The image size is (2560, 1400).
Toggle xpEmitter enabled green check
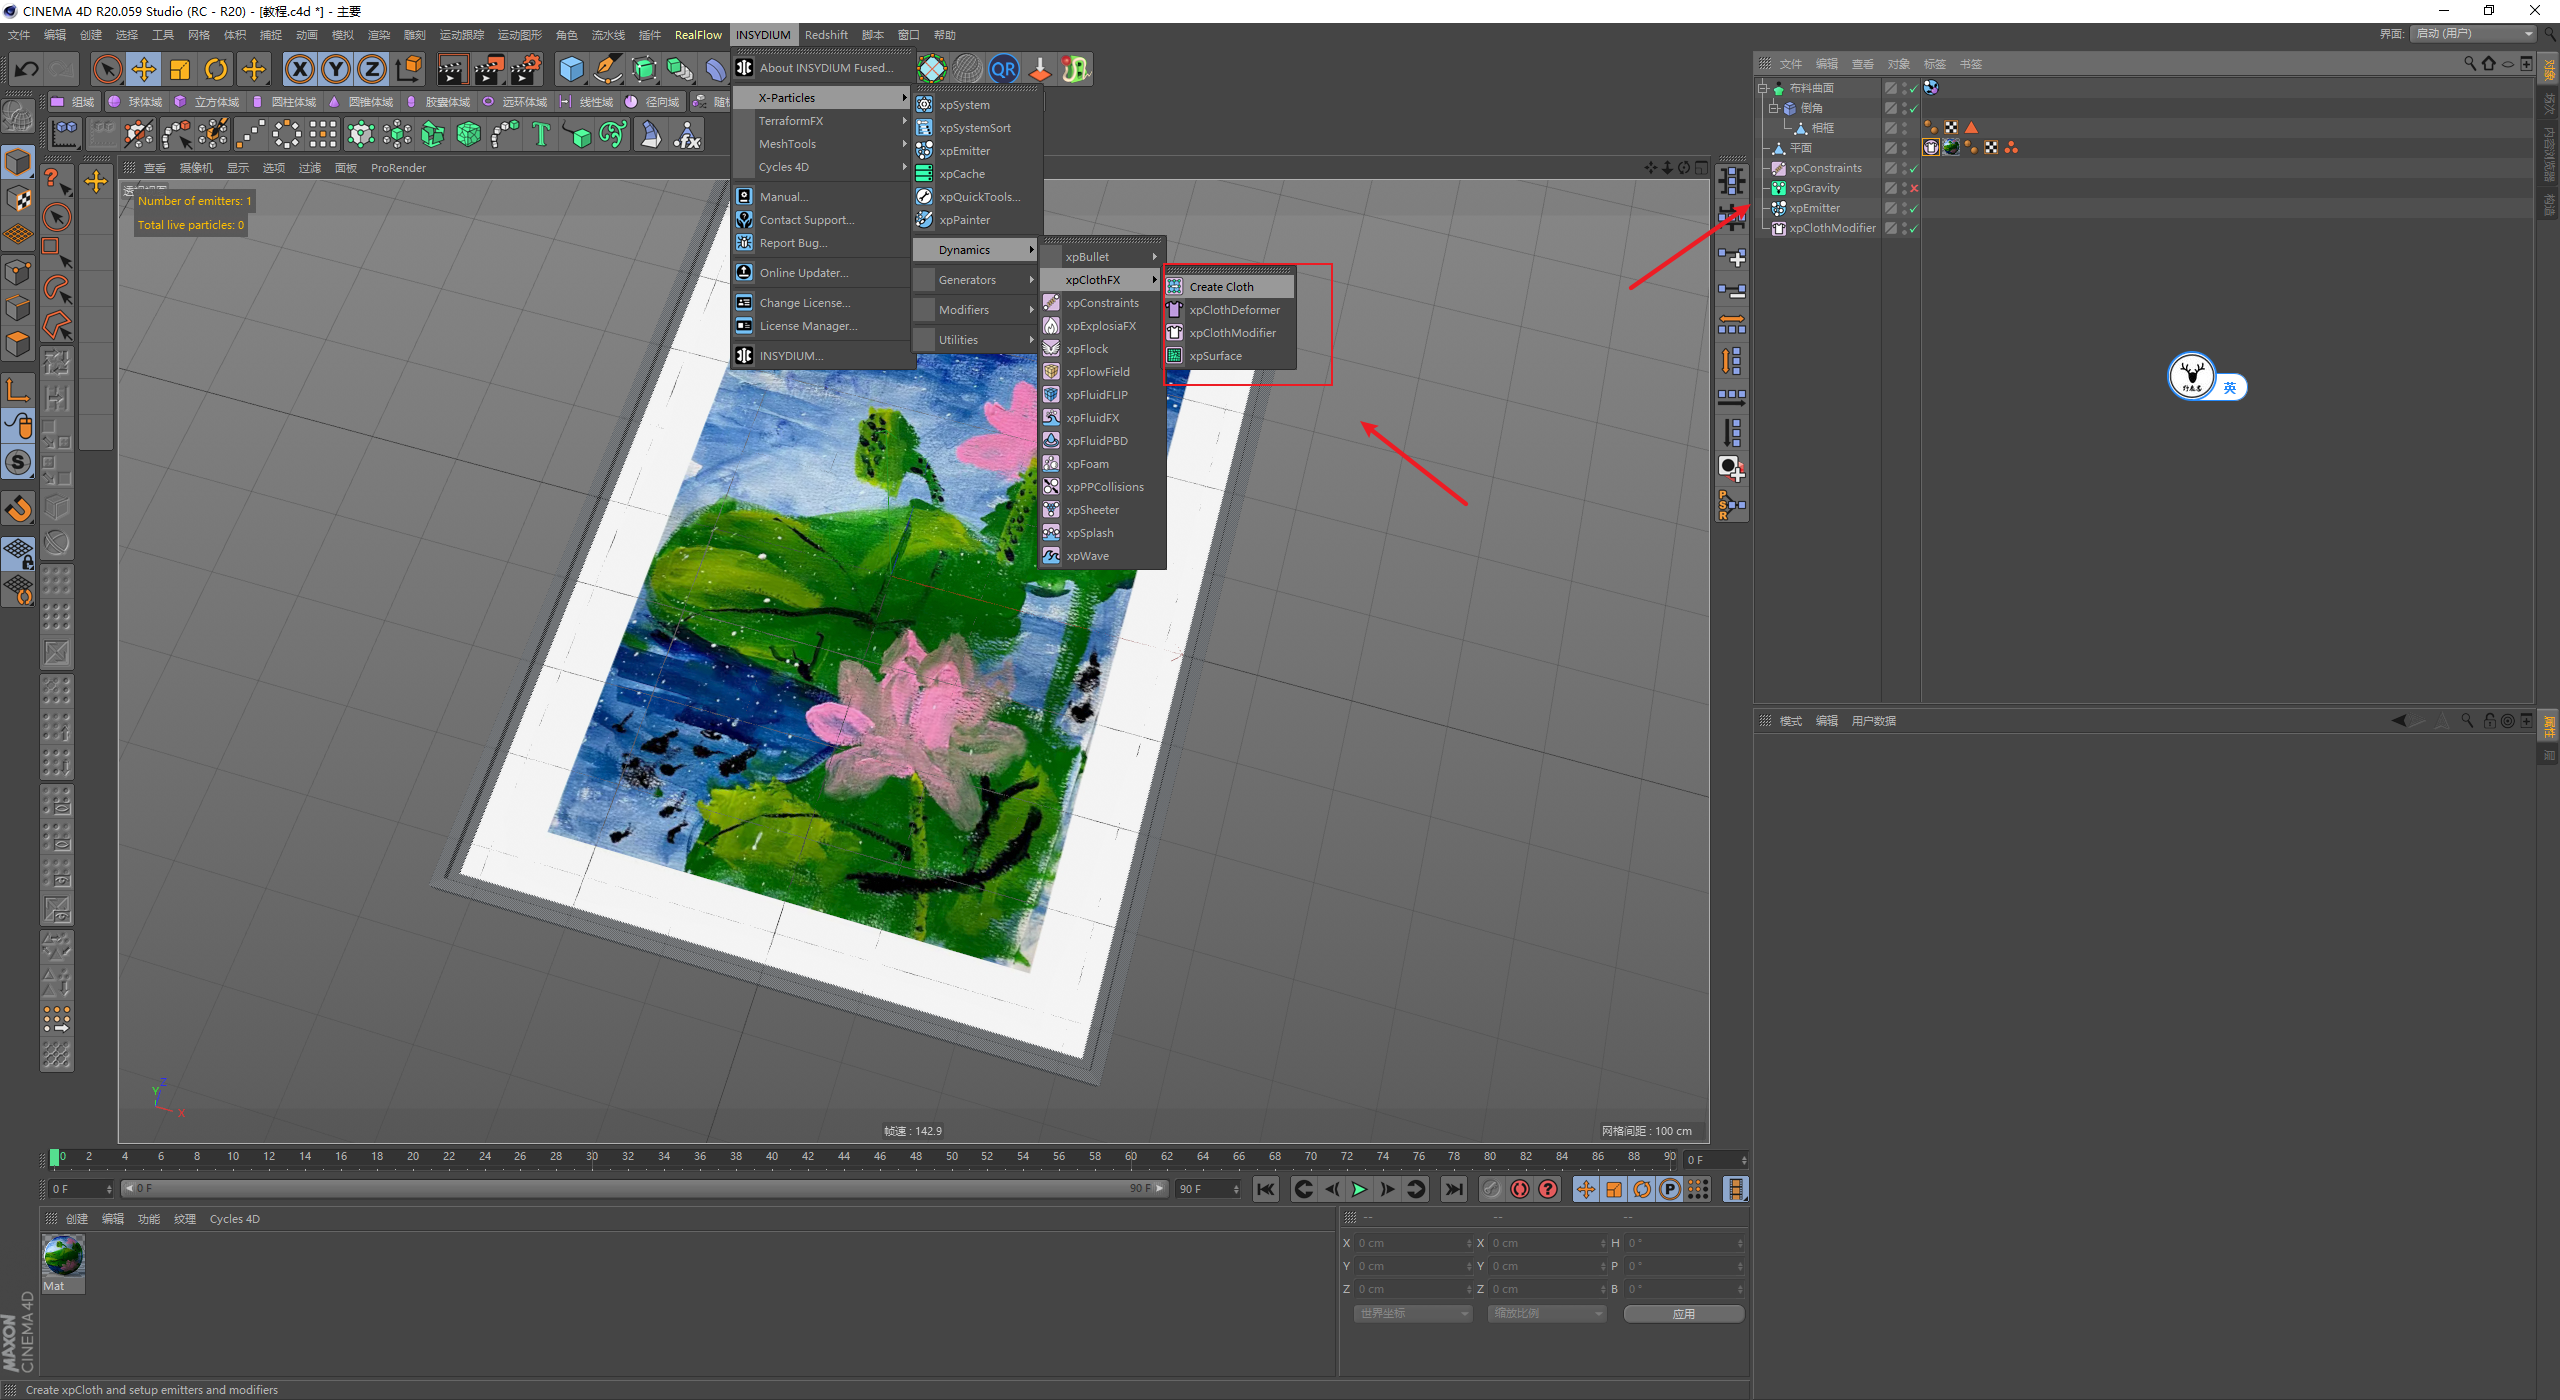click(x=1914, y=208)
